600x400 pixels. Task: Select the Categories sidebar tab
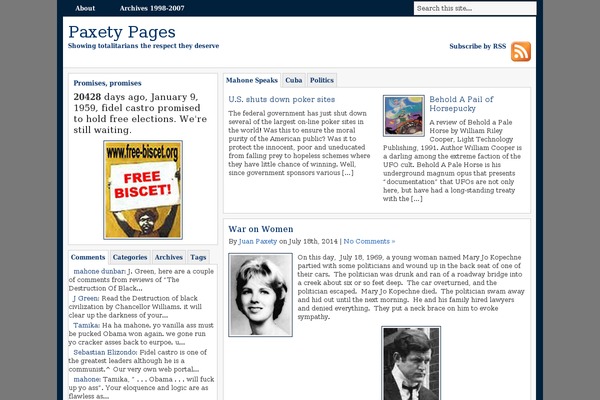tap(130, 257)
